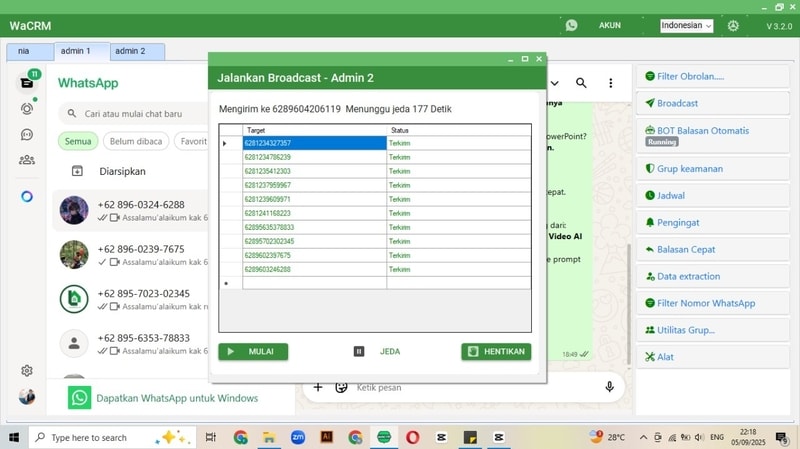Open chat +62 896-0239-7675
The image size is (800, 449).
click(130, 255)
